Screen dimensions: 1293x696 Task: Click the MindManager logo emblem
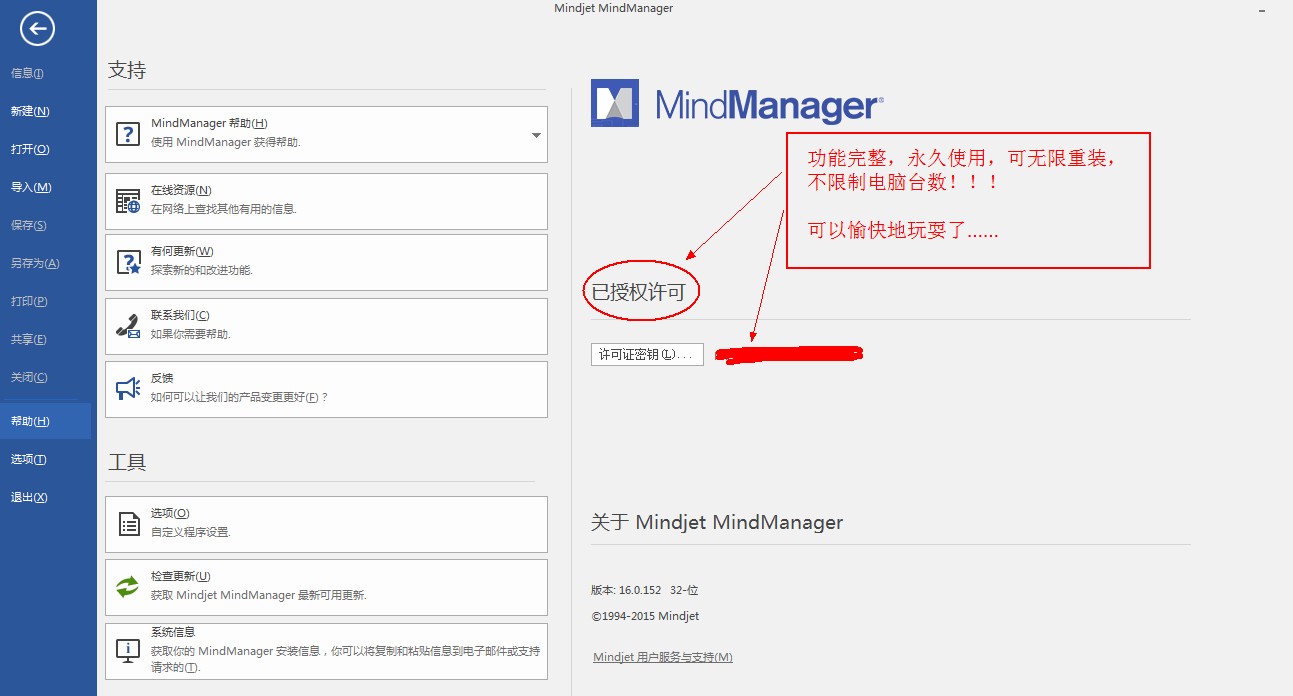point(615,103)
